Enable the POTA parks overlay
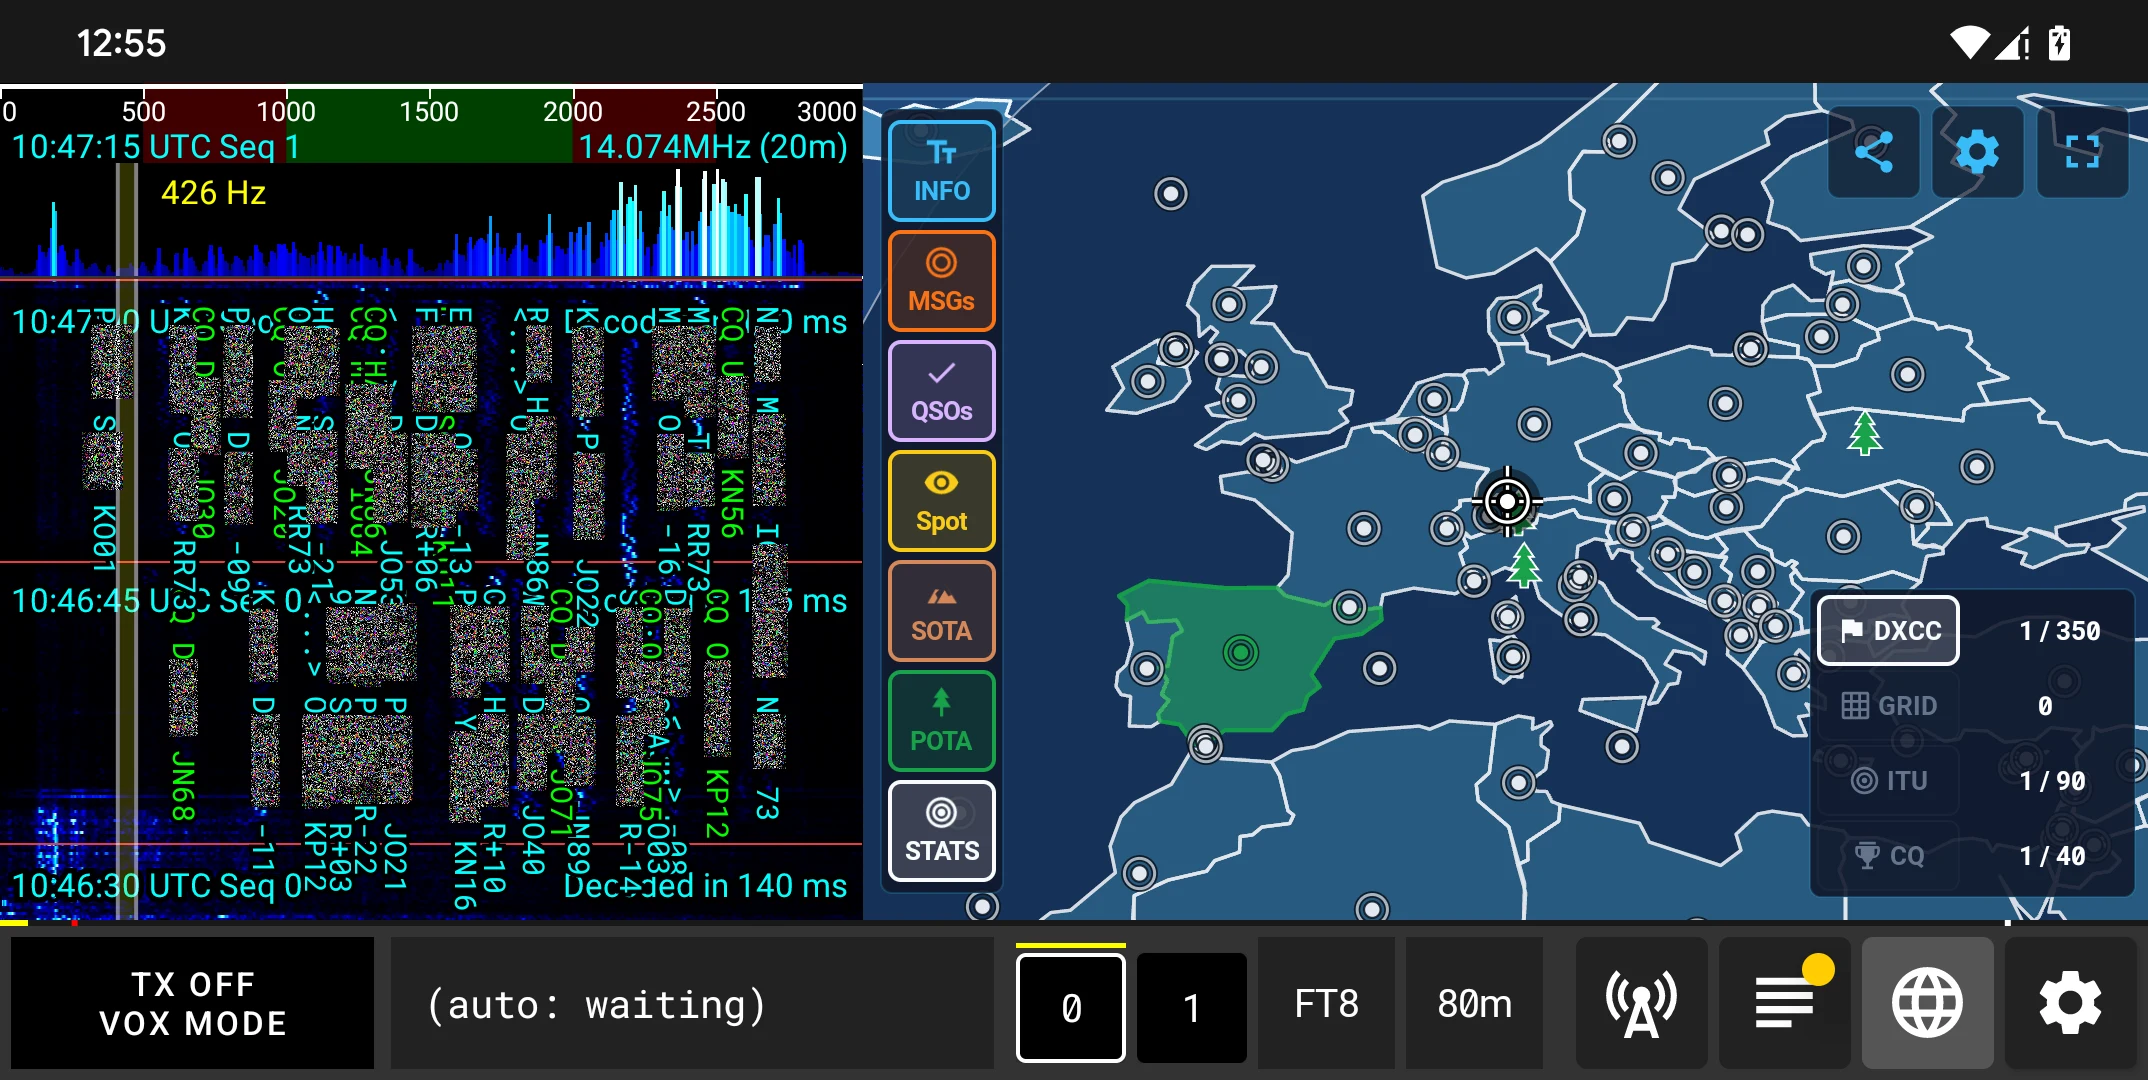The height and width of the screenshot is (1080, 2148). click(x=941, y=721)
